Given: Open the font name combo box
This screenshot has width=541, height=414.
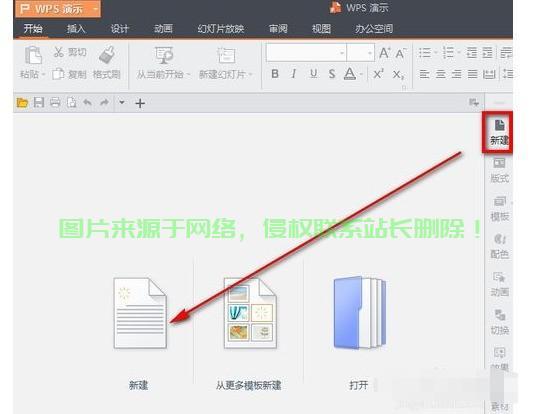Looking at the screenshot, I should tap(306, 53).
